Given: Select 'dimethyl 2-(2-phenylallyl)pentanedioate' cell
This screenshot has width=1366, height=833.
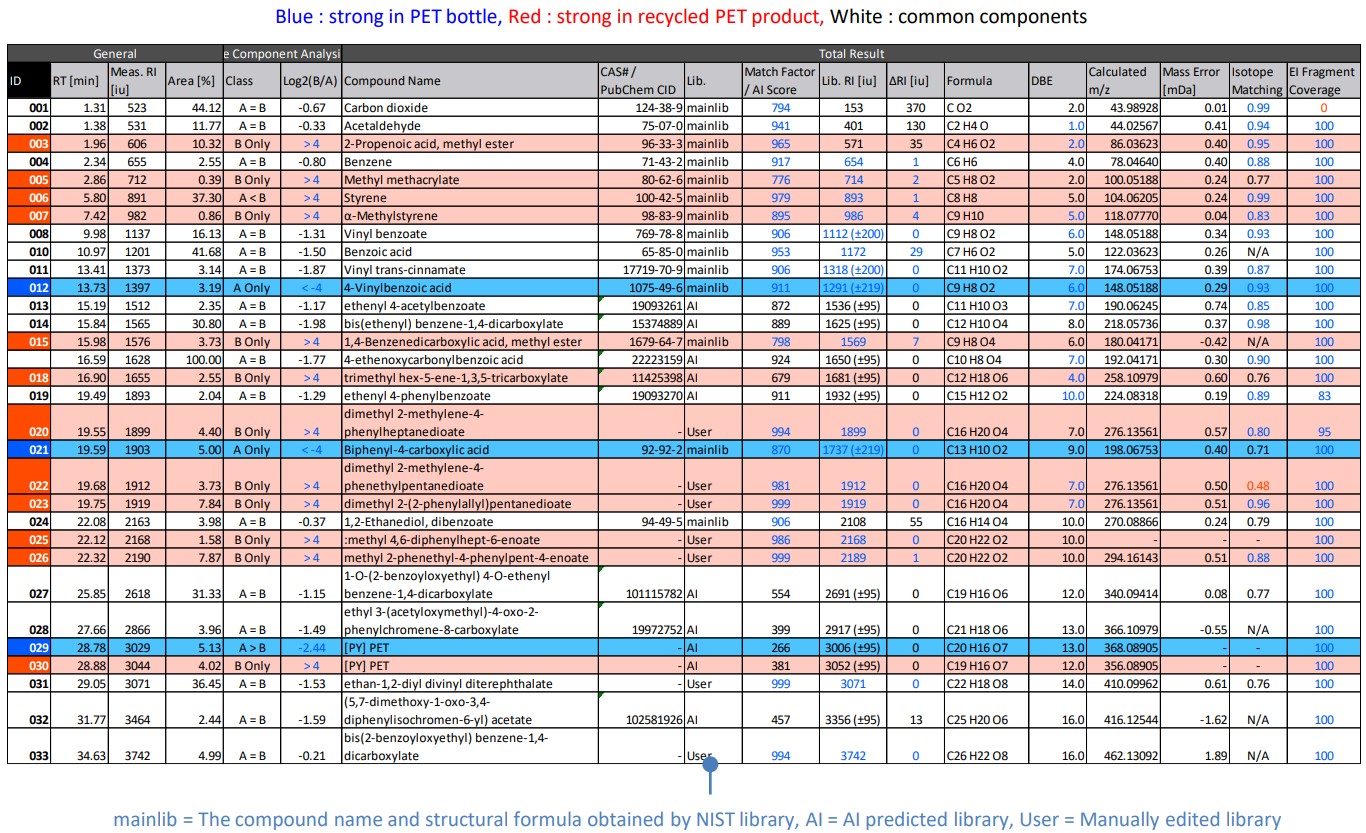Looking at the screenshot, I should (469, 504).
